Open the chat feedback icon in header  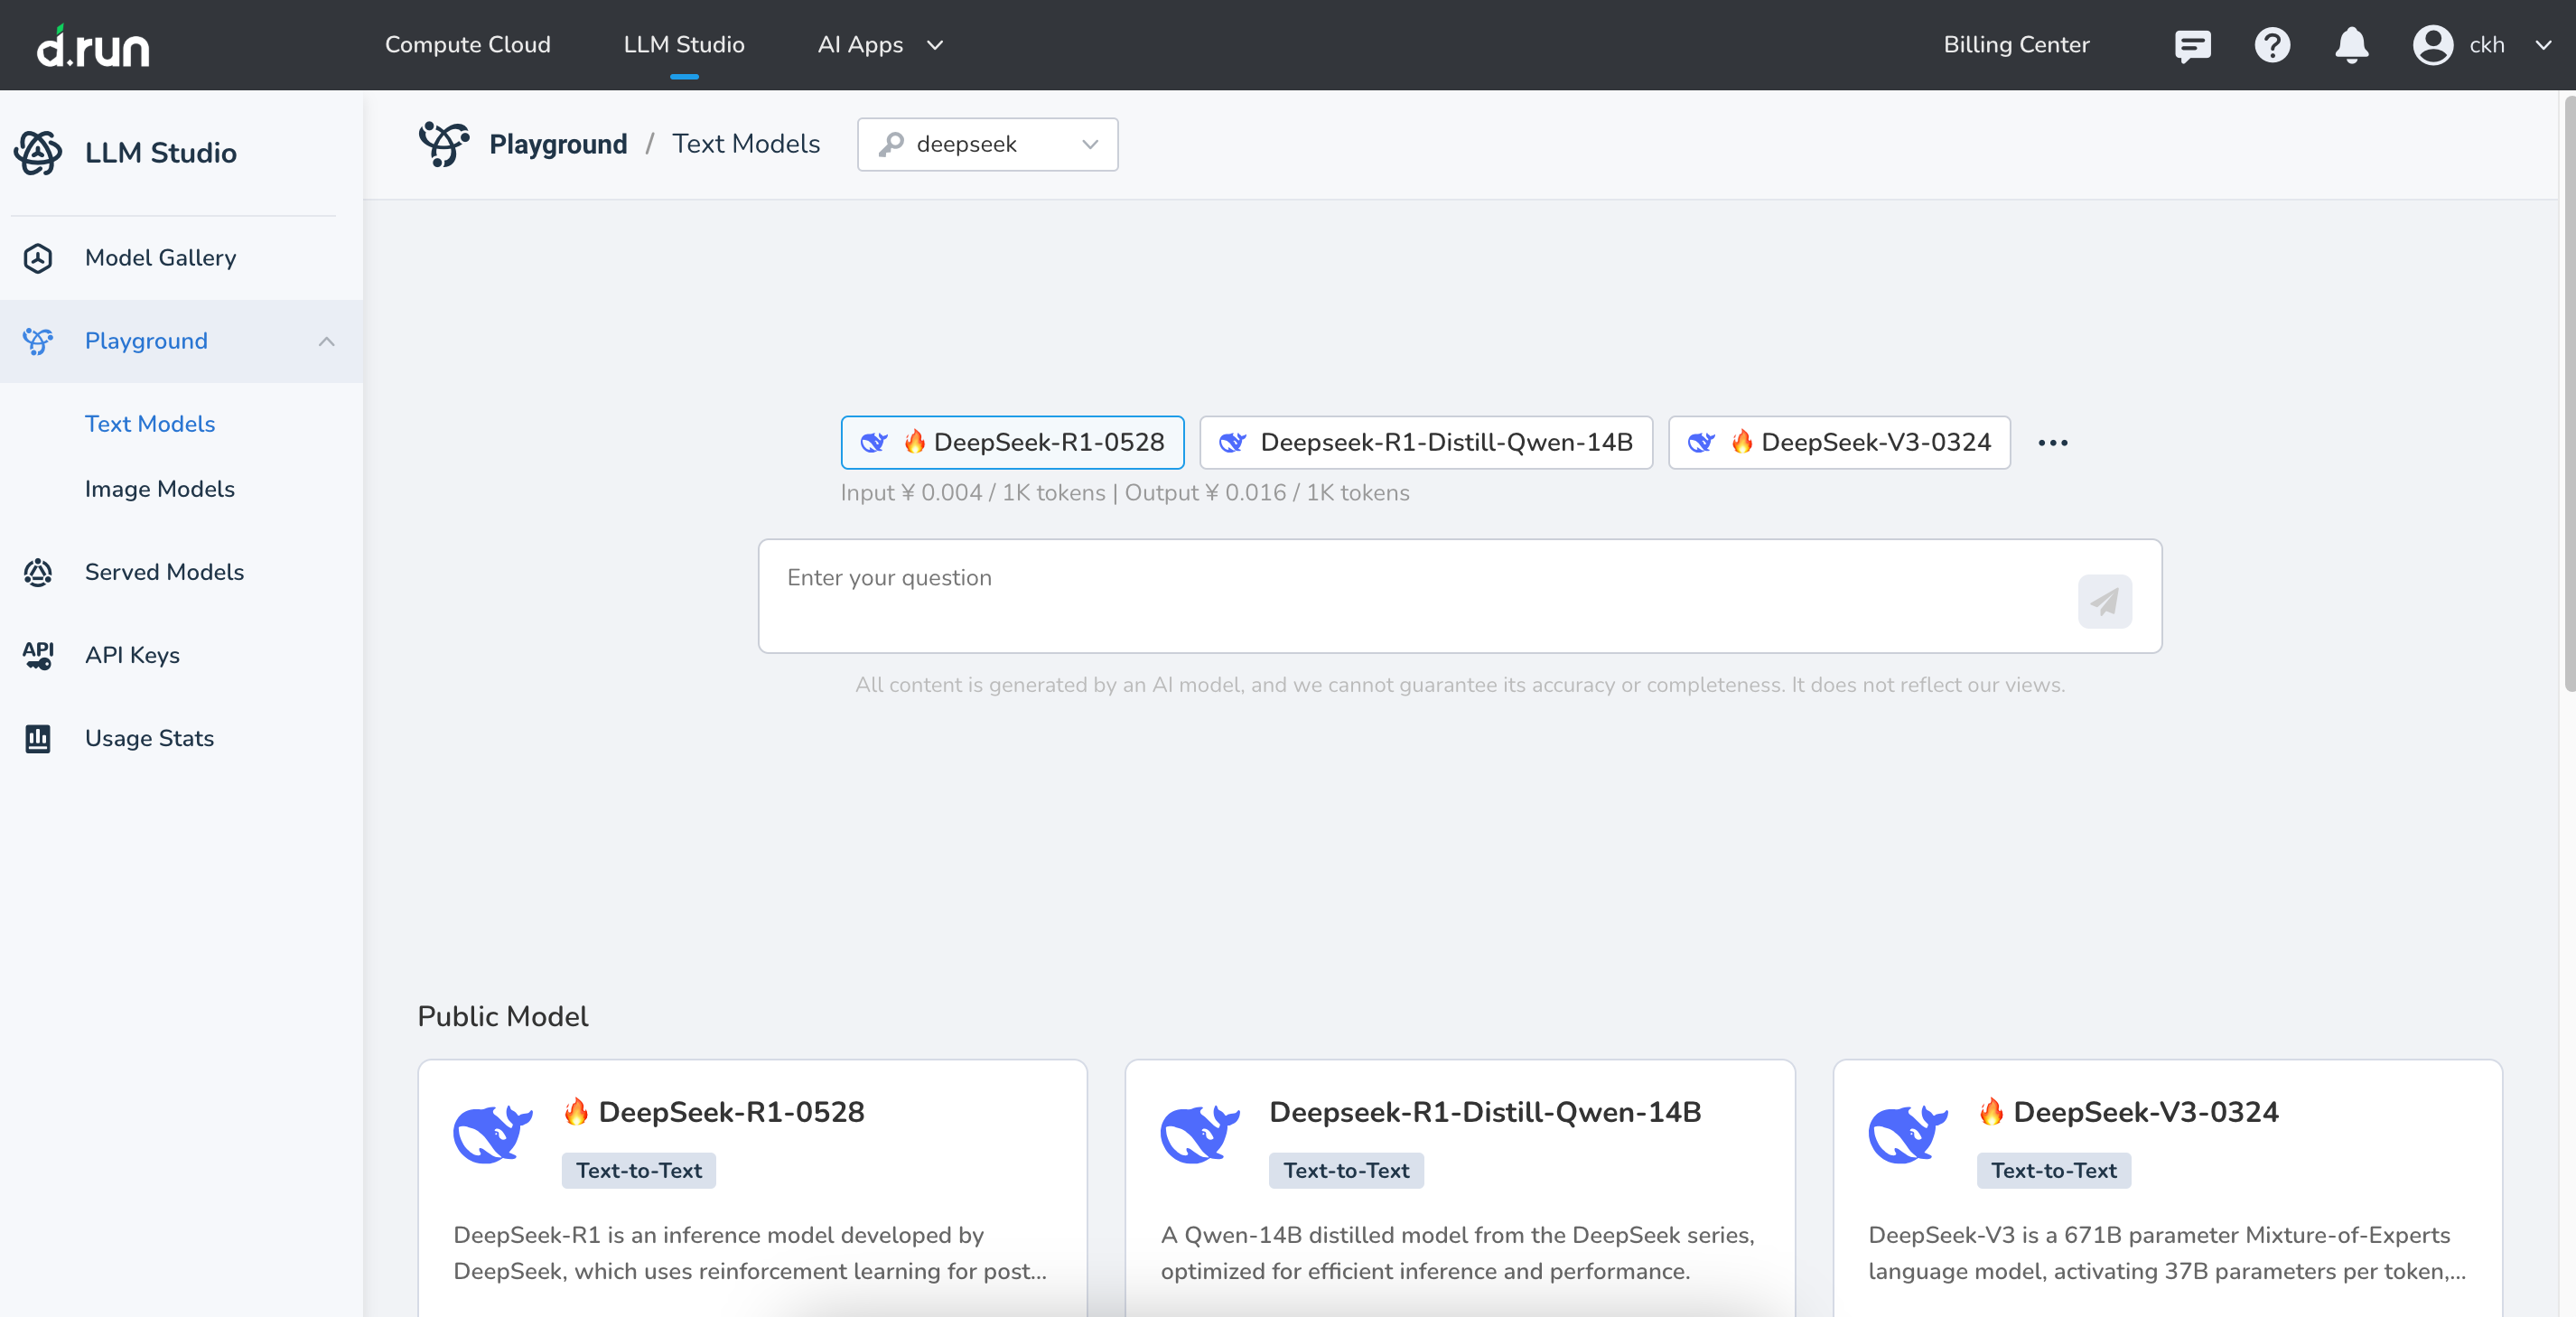[x=2192, y=45]
